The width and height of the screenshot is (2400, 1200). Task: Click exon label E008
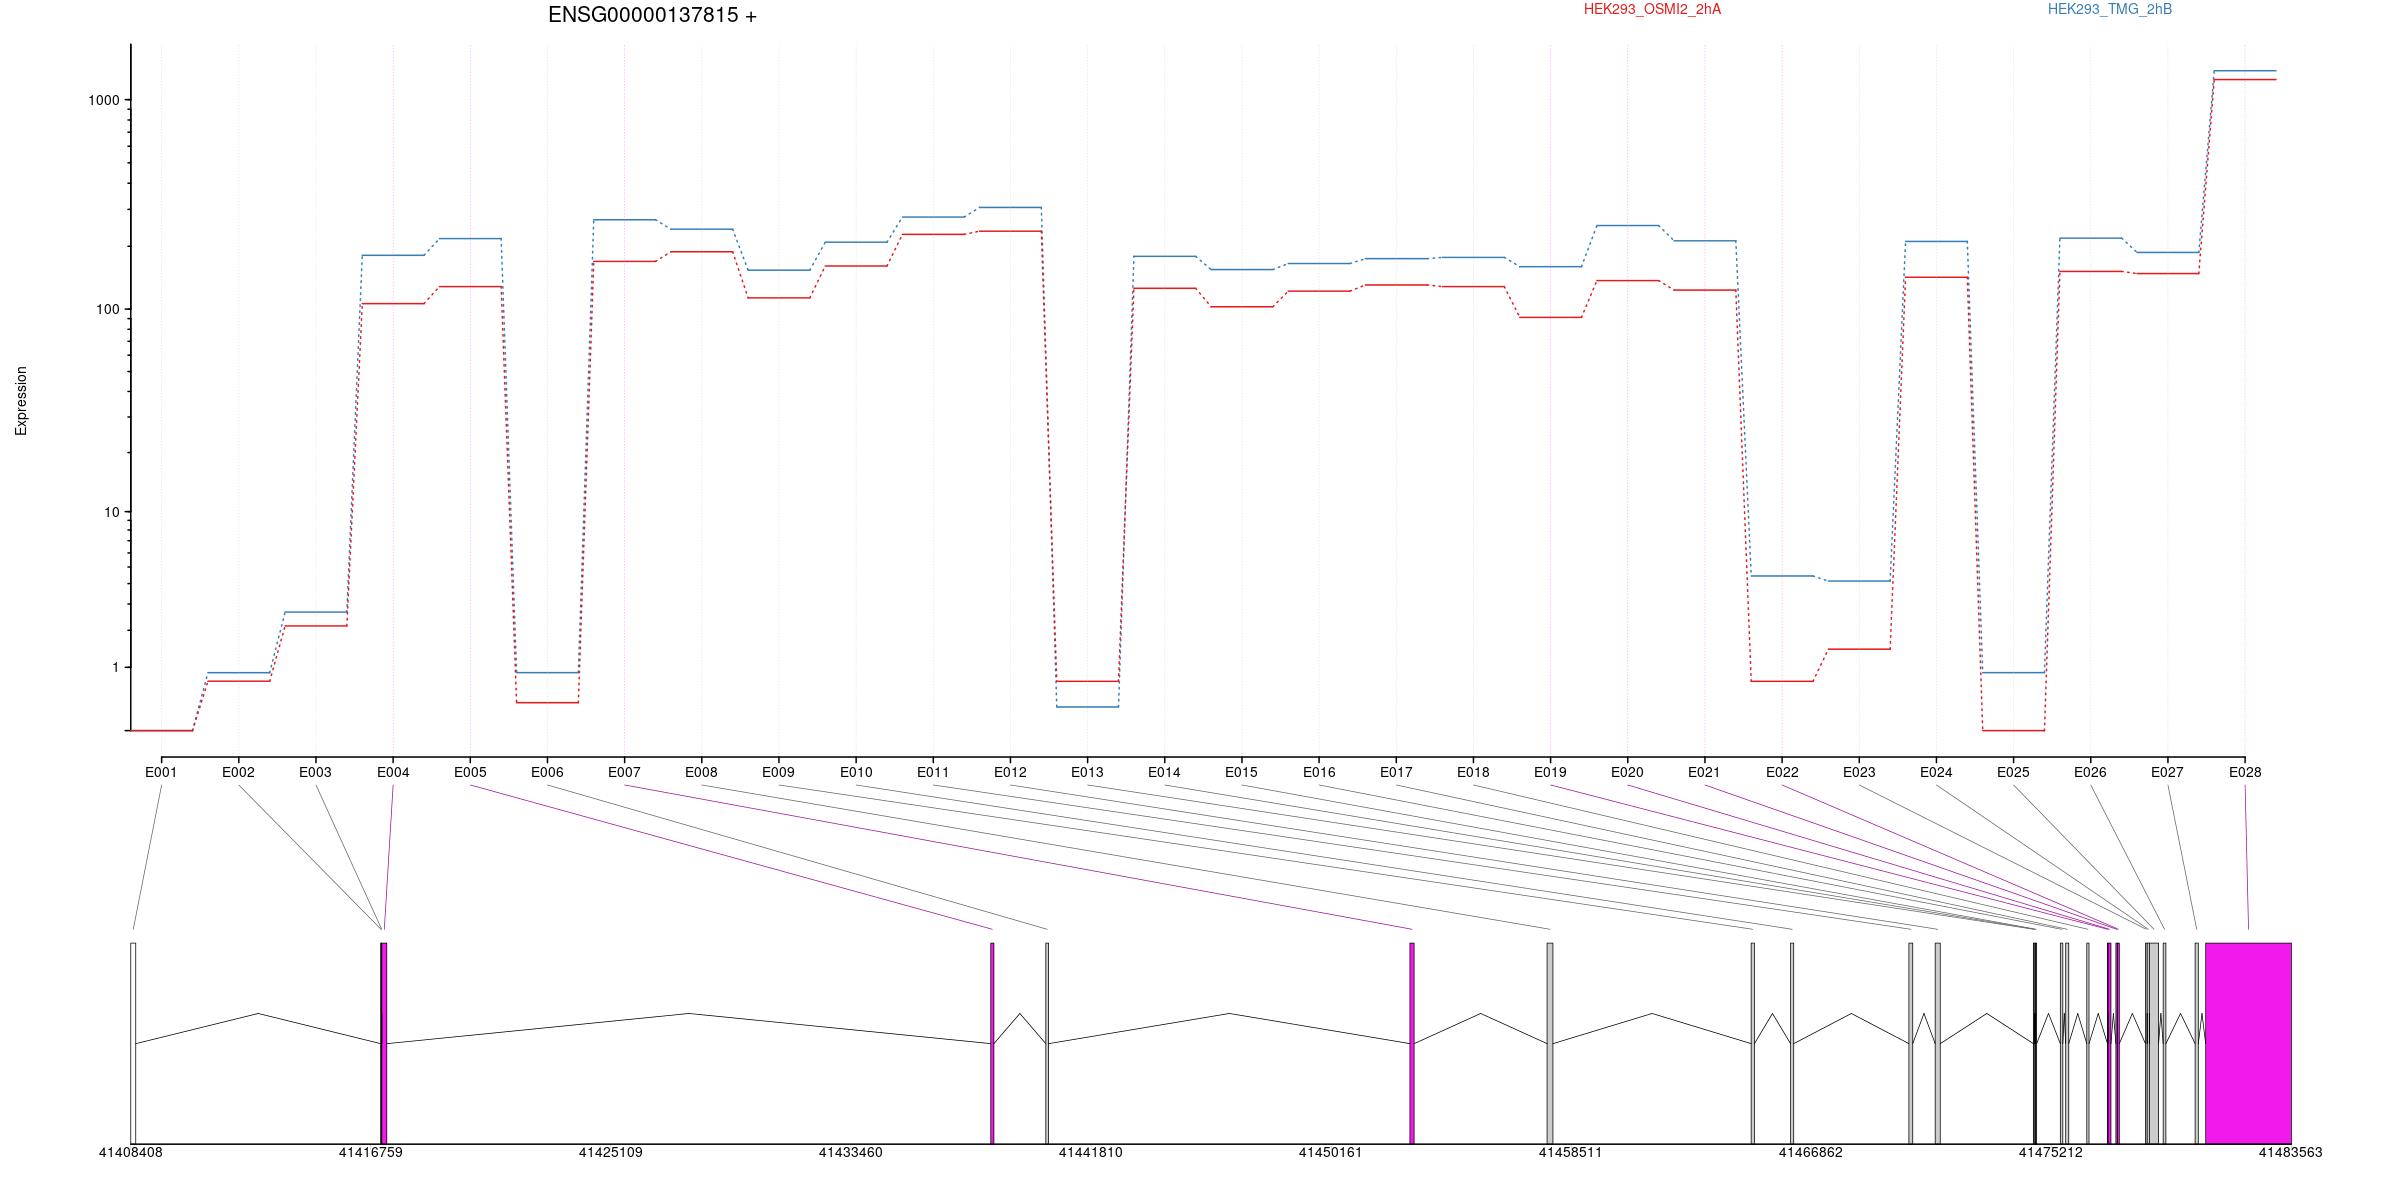[701, 772]
